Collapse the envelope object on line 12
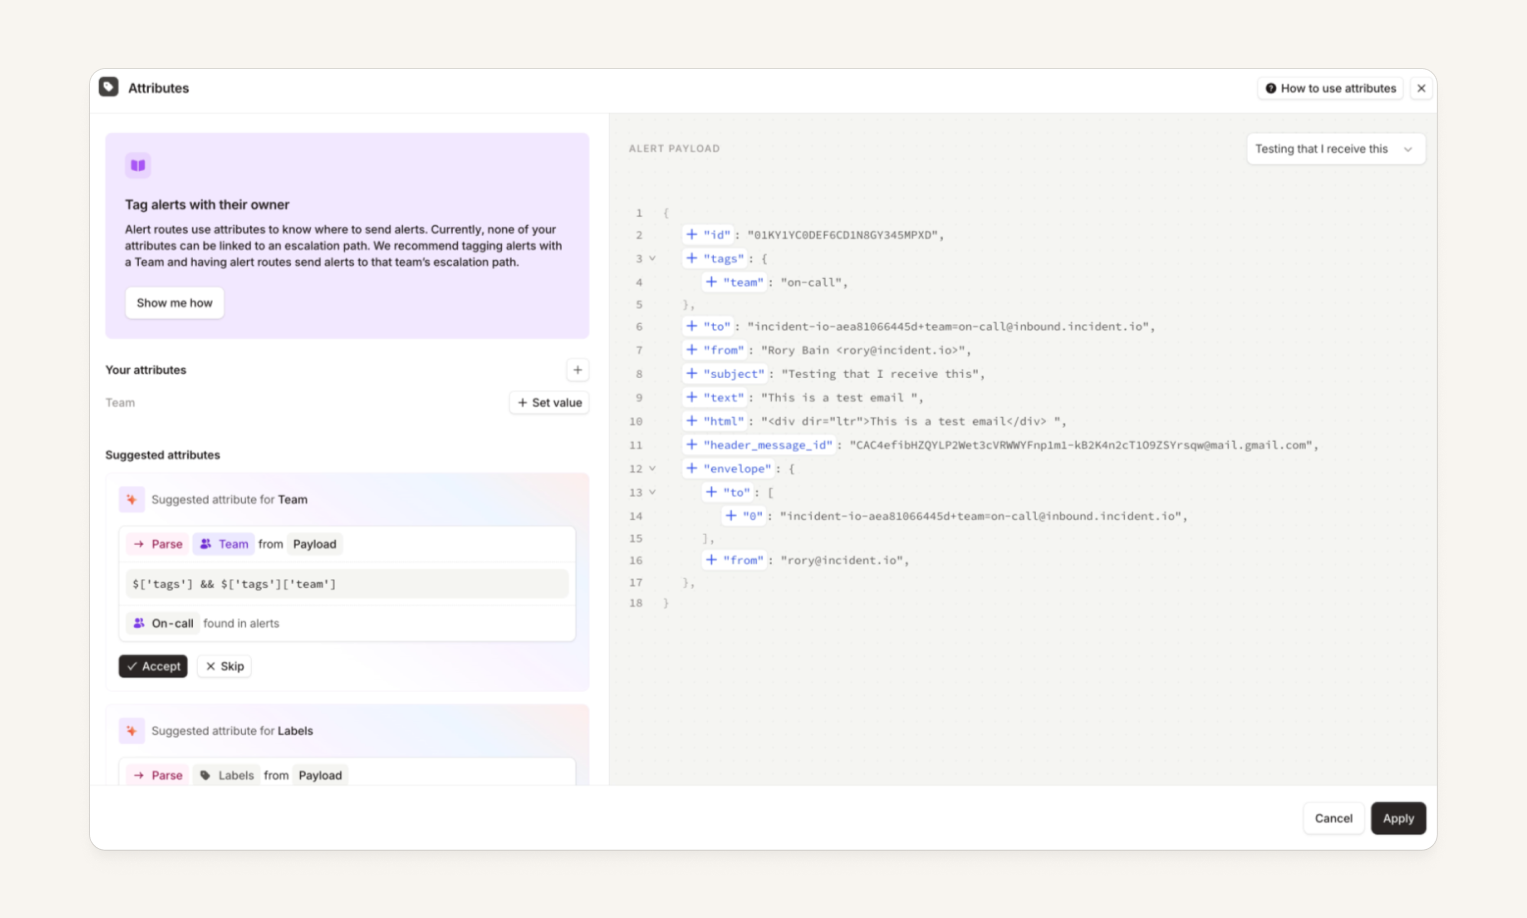This screenshot has width=1527, height=918. 653,468
